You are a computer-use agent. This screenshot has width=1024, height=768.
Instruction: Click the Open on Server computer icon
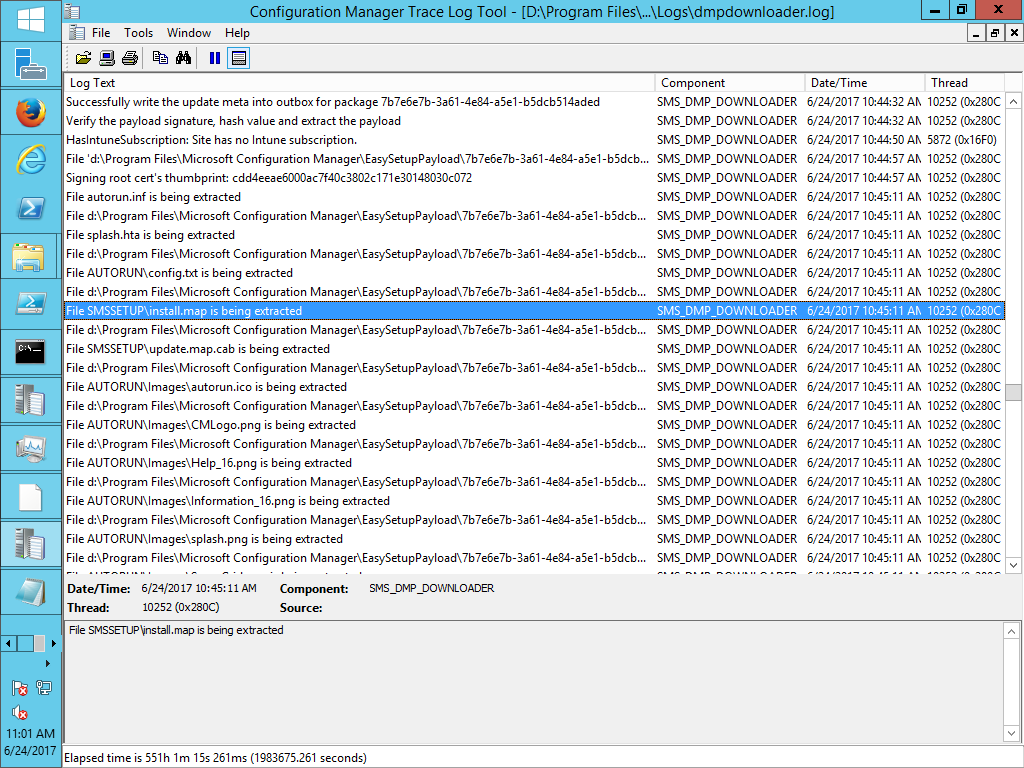107,58
